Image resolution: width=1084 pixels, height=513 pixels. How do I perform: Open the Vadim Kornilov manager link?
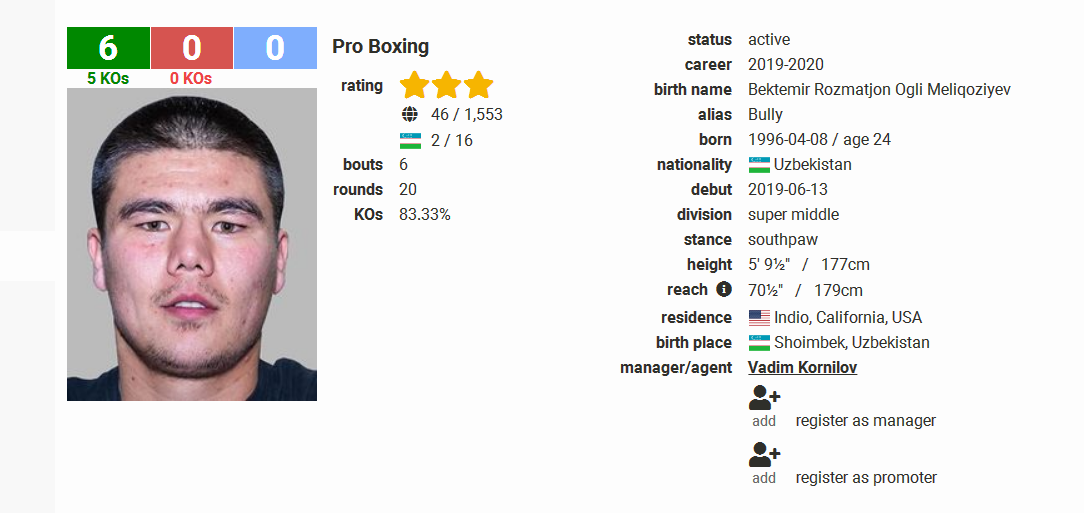(803, 368)
